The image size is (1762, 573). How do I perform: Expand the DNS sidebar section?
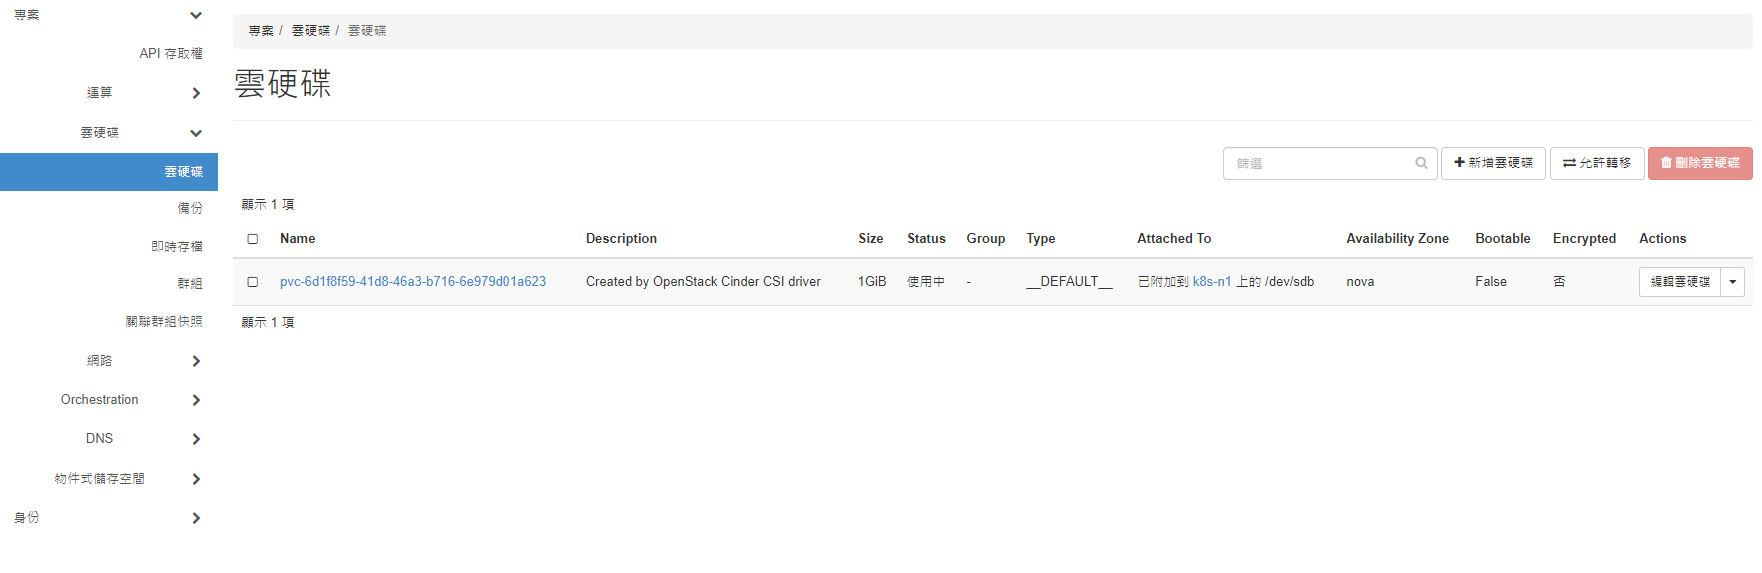[x=196, y=439]
